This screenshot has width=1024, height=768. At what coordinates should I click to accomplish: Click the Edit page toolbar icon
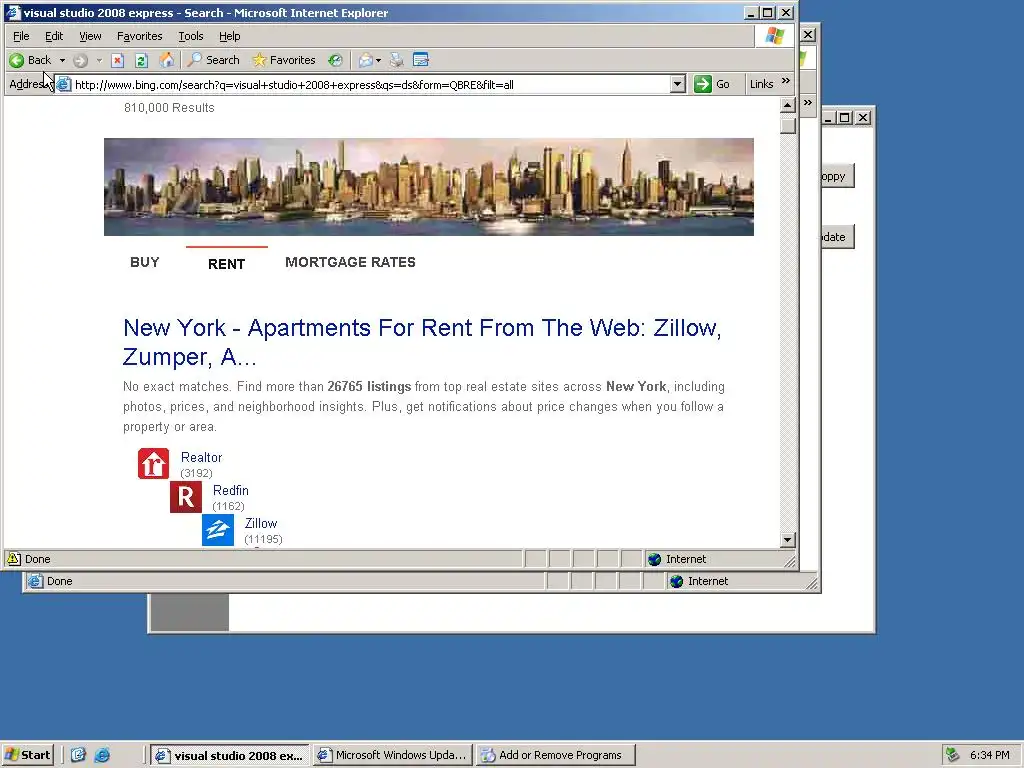coord(421,61)
